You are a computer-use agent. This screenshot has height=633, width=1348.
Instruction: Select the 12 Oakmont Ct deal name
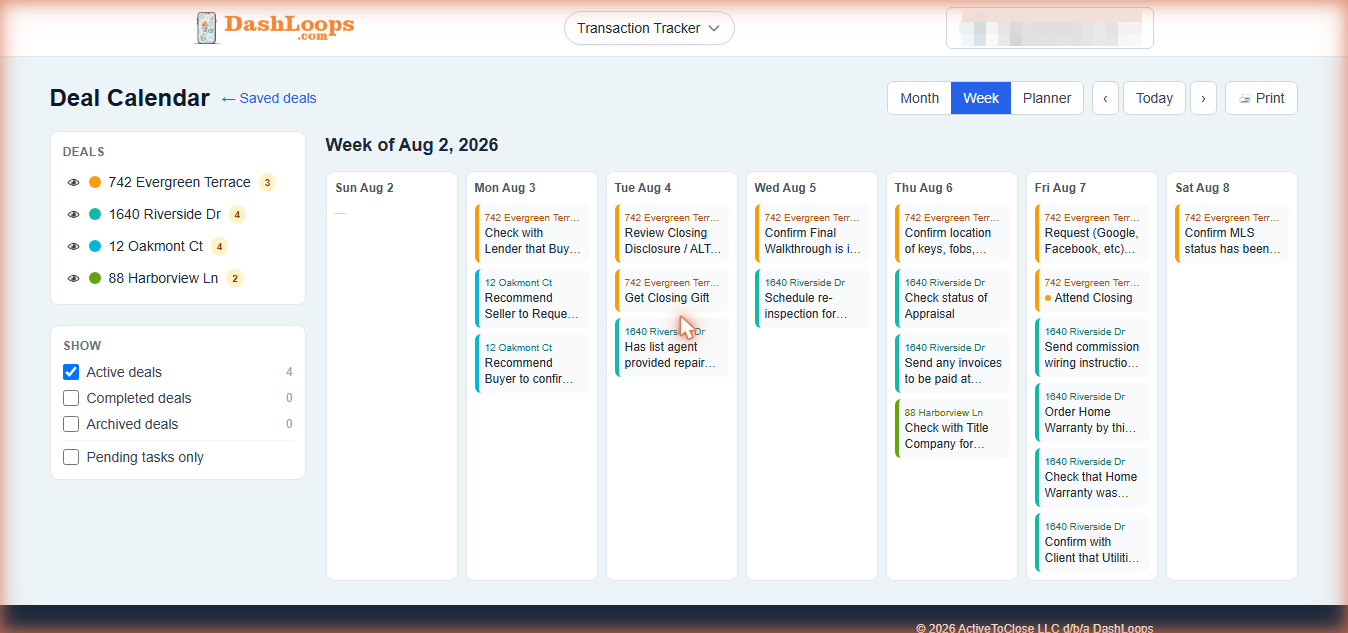tap(156, 246)
